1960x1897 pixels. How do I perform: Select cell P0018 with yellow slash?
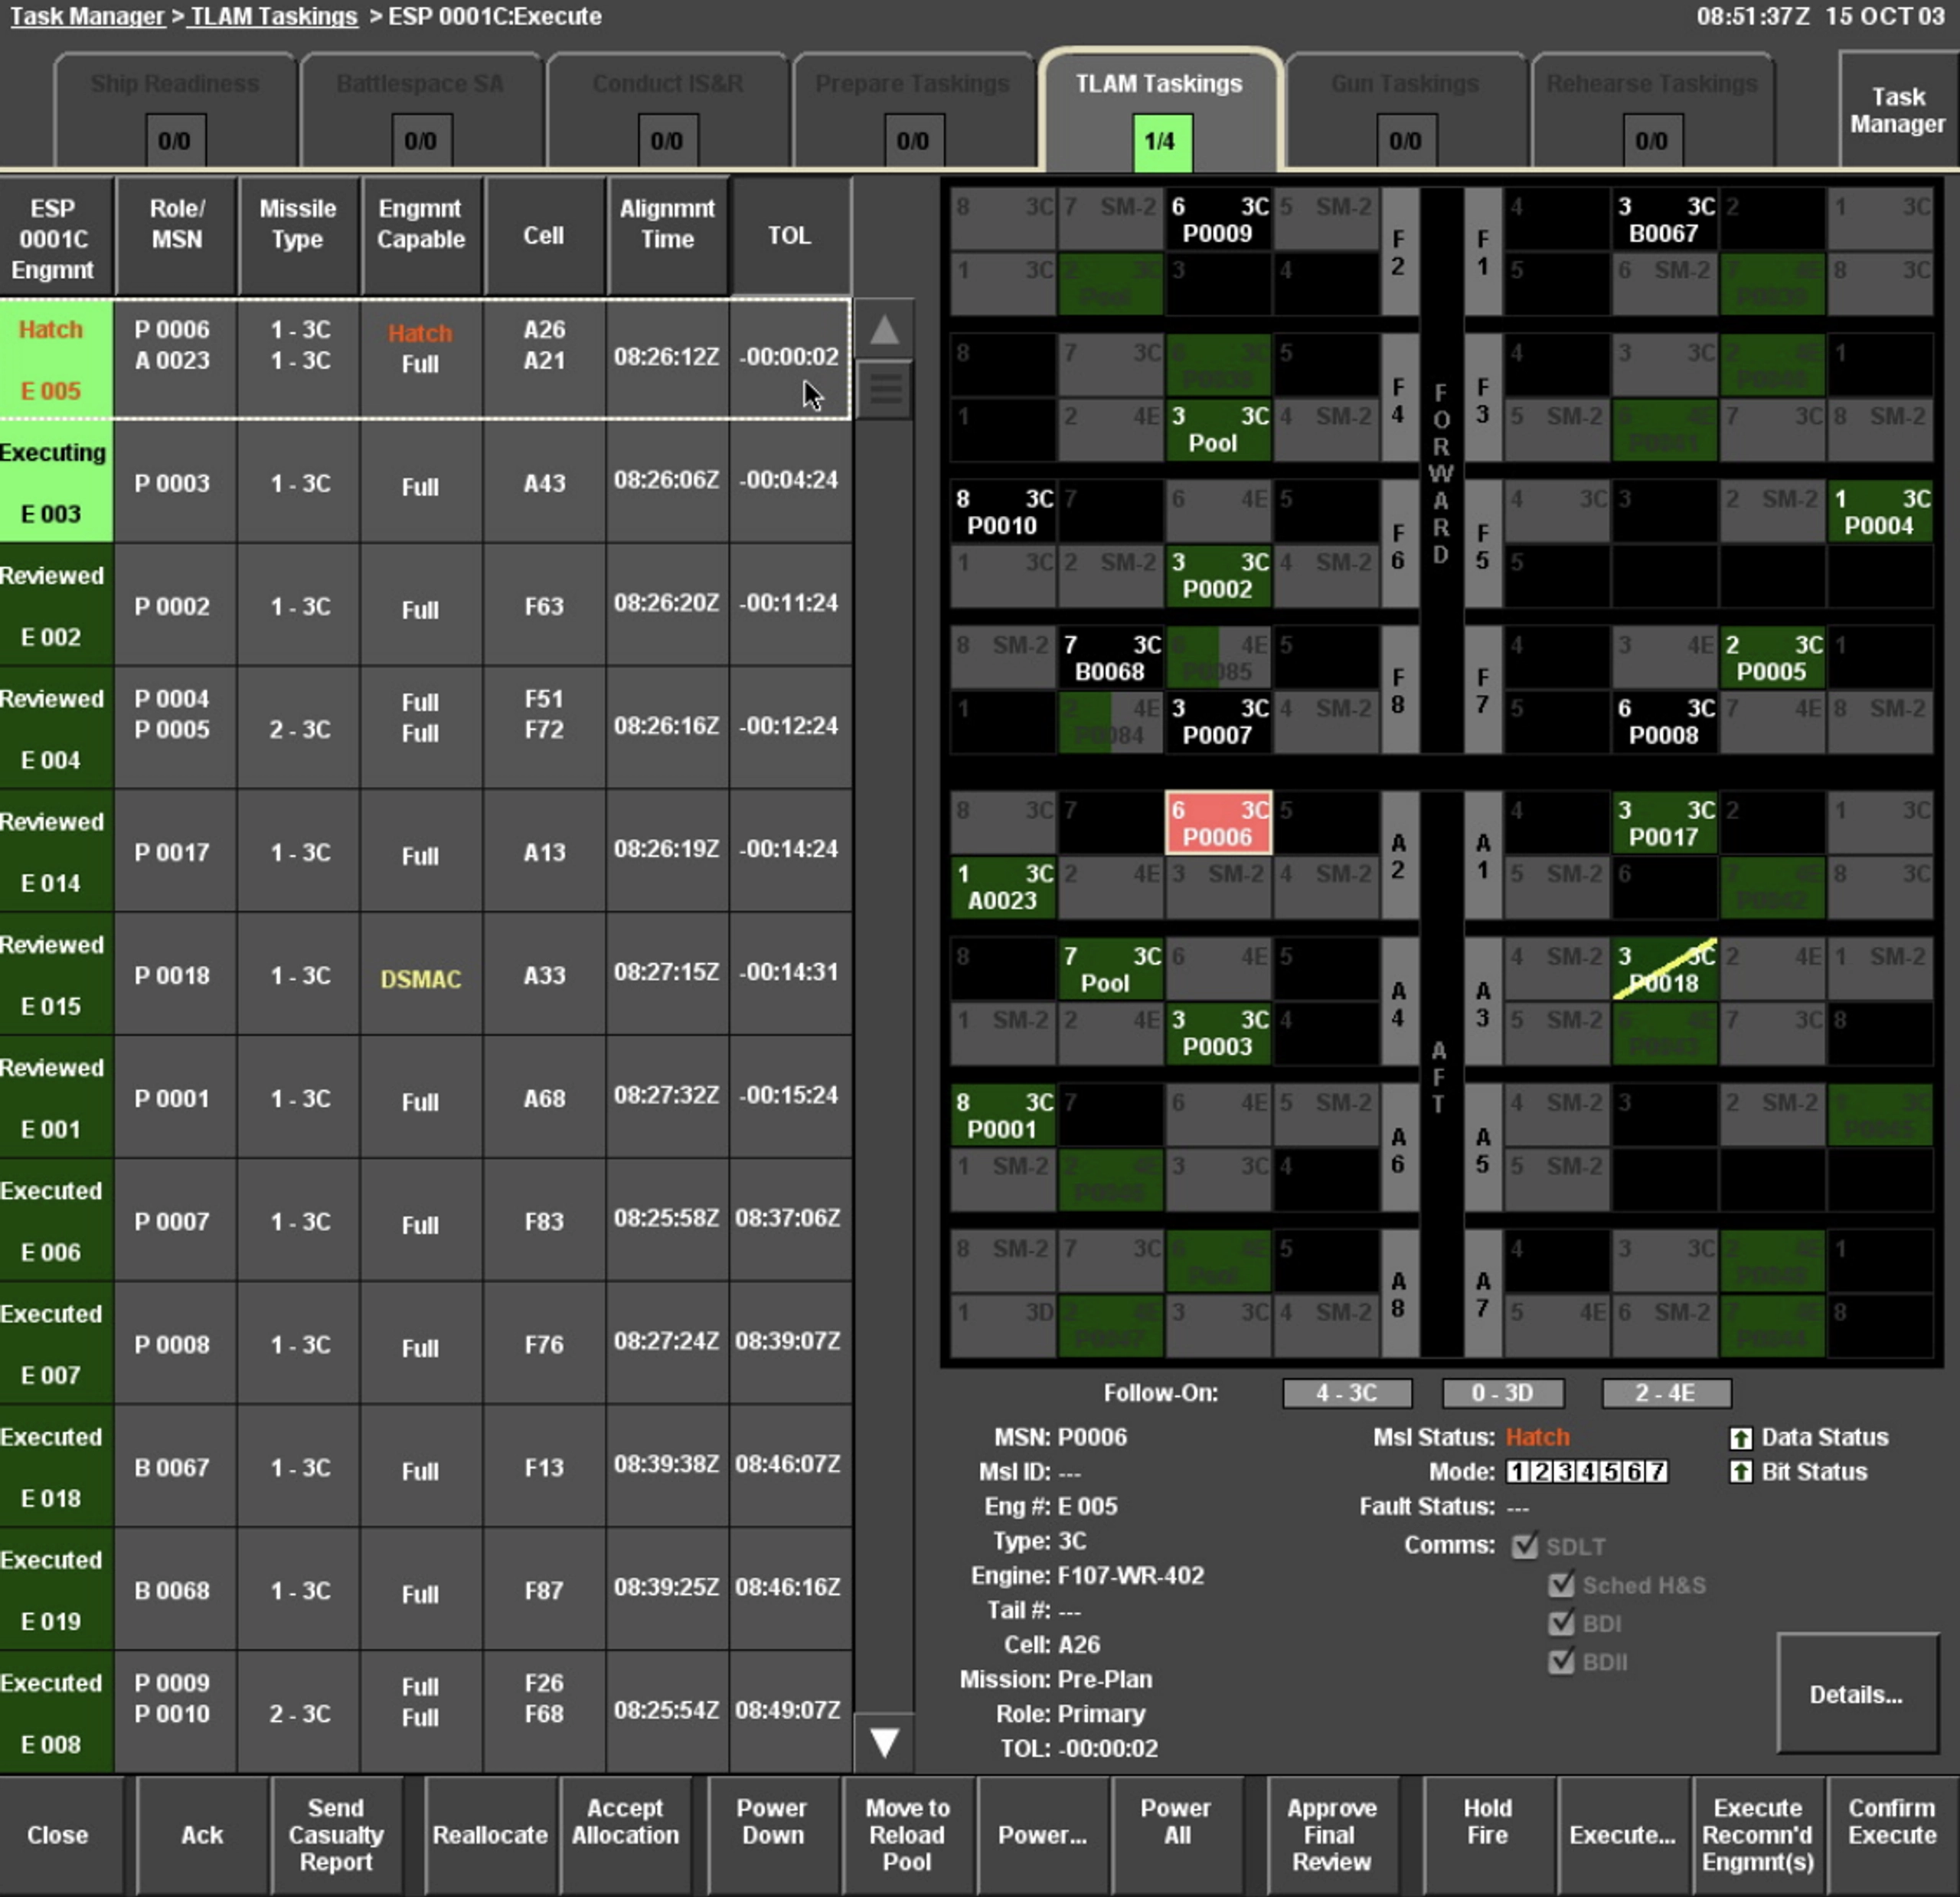[1664, 969]
